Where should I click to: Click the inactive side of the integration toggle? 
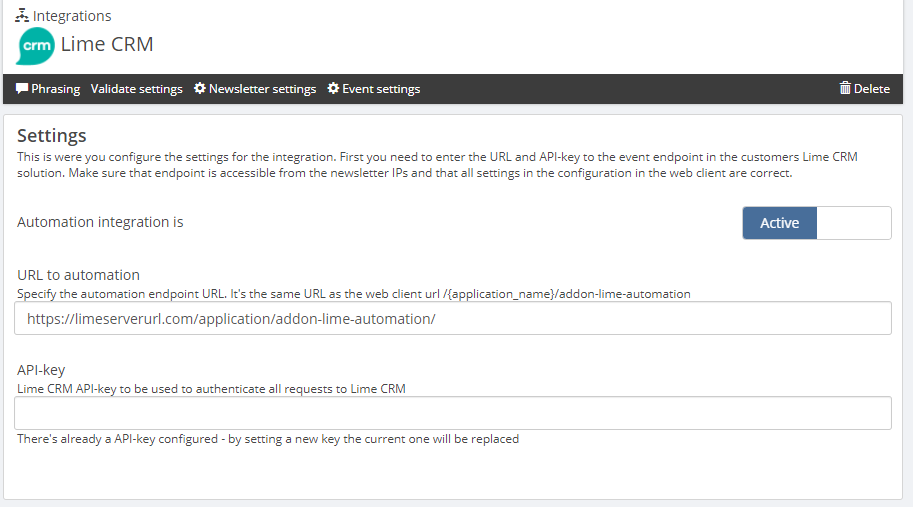(x=854, y=223)
